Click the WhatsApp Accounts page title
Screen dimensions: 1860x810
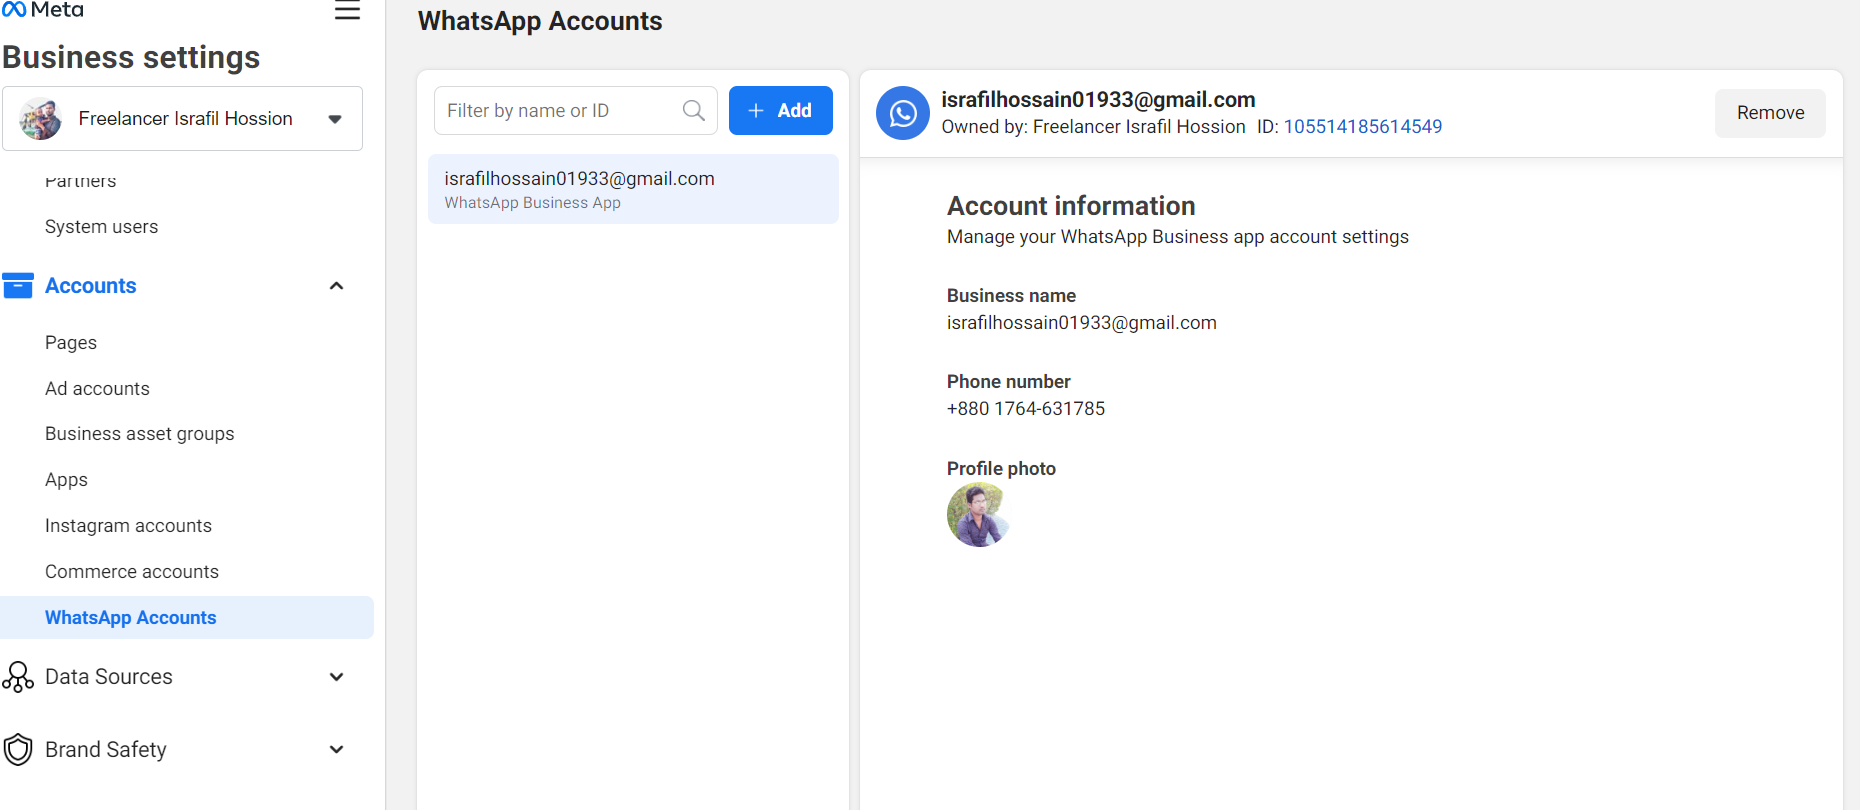(540, 21)
